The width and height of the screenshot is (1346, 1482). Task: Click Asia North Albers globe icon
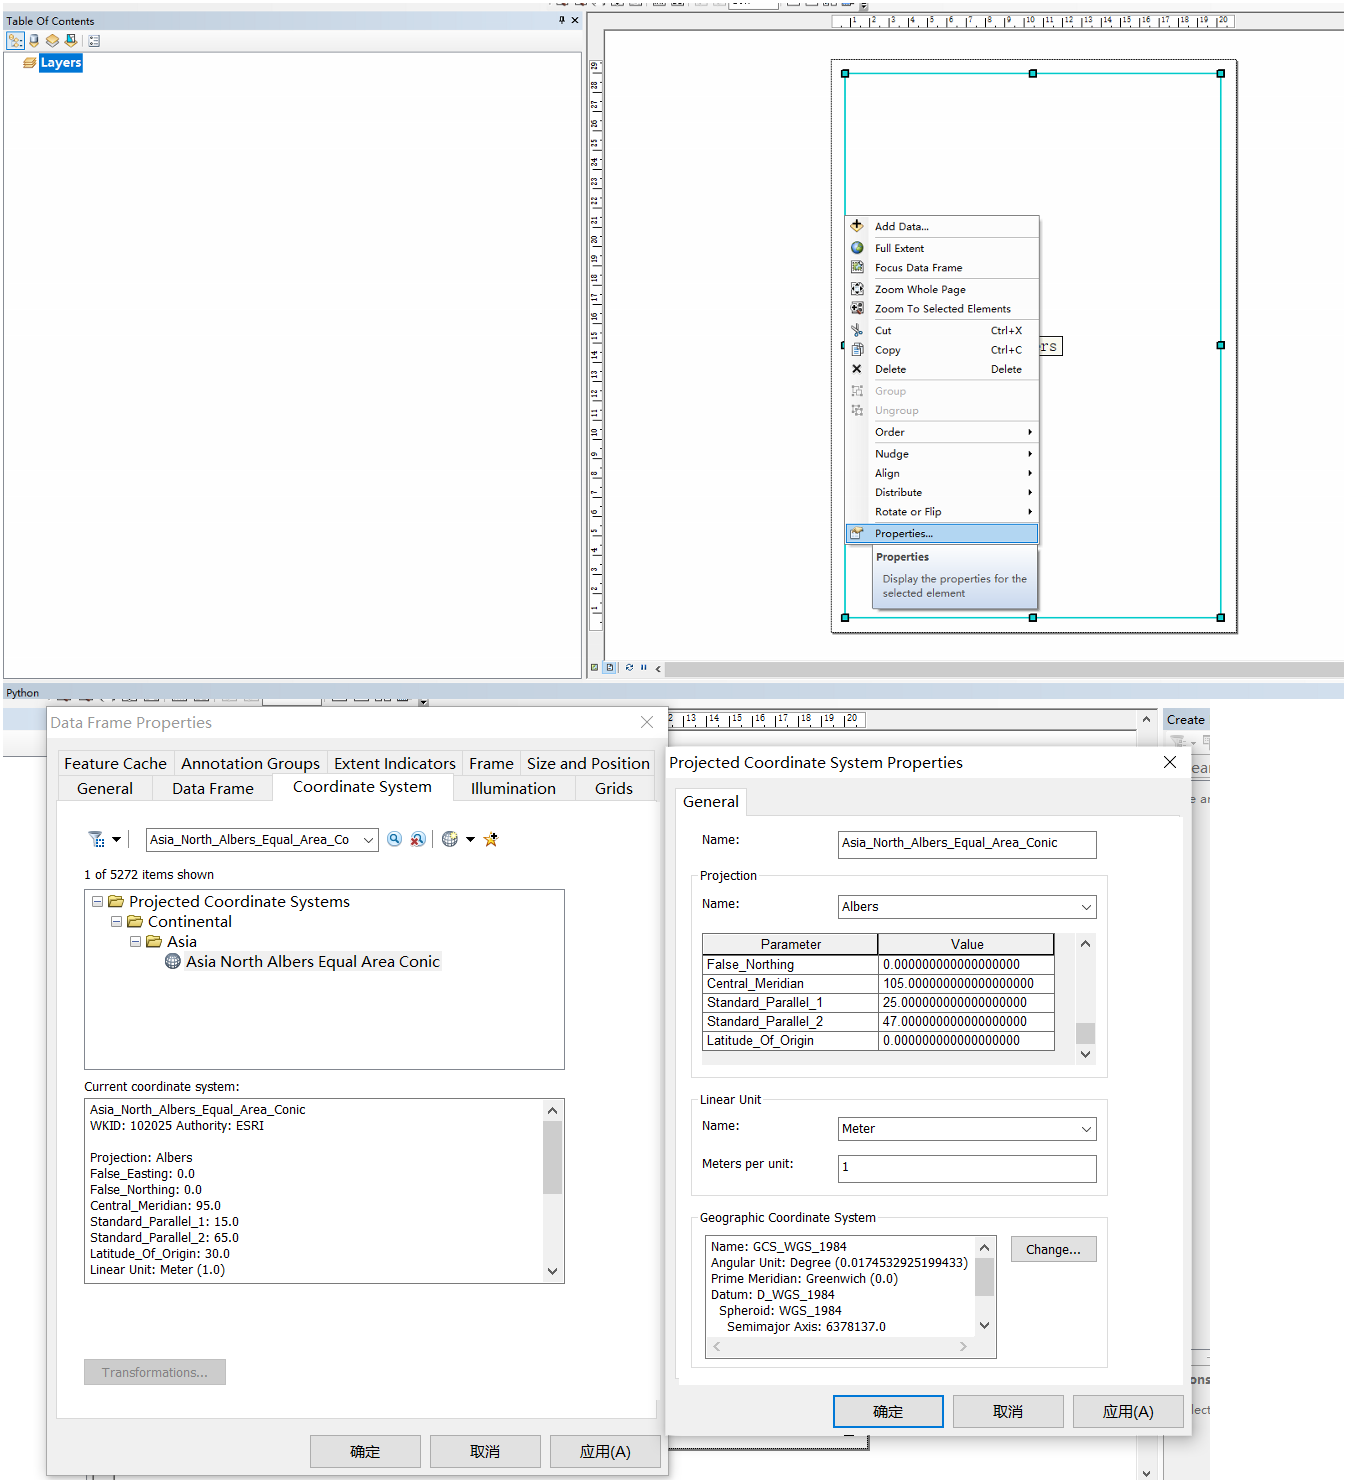click(173, 962)
